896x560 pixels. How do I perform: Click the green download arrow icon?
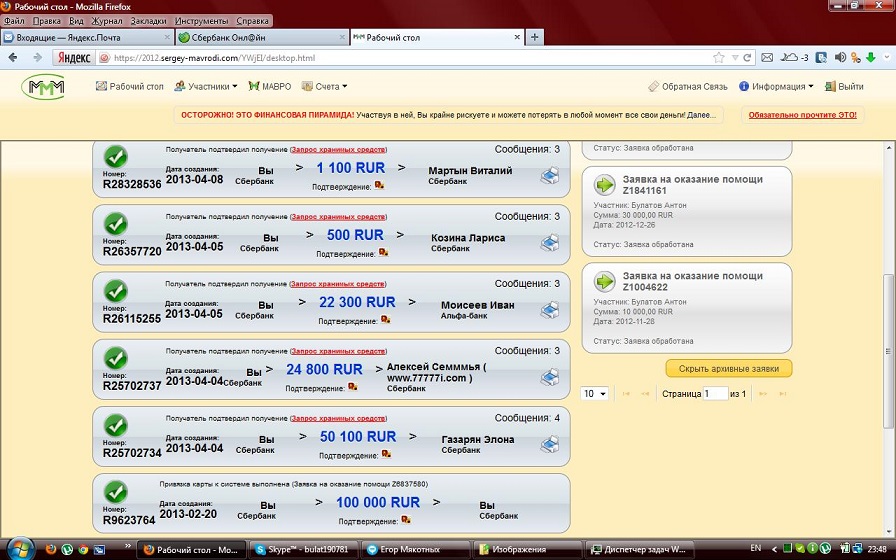871,58
